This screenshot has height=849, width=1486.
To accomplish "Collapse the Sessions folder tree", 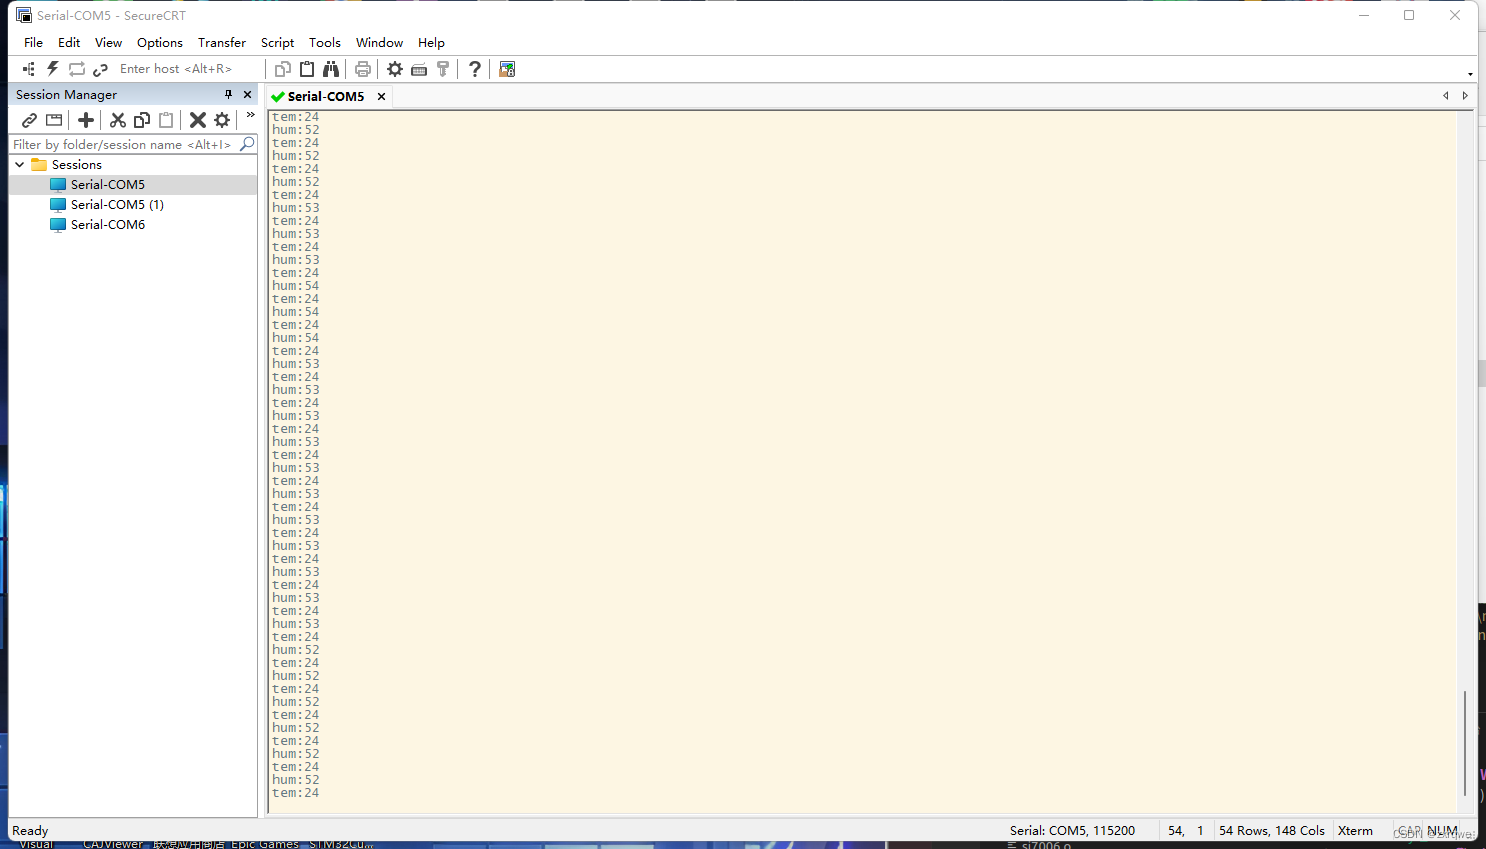I will tap(19, 164).
